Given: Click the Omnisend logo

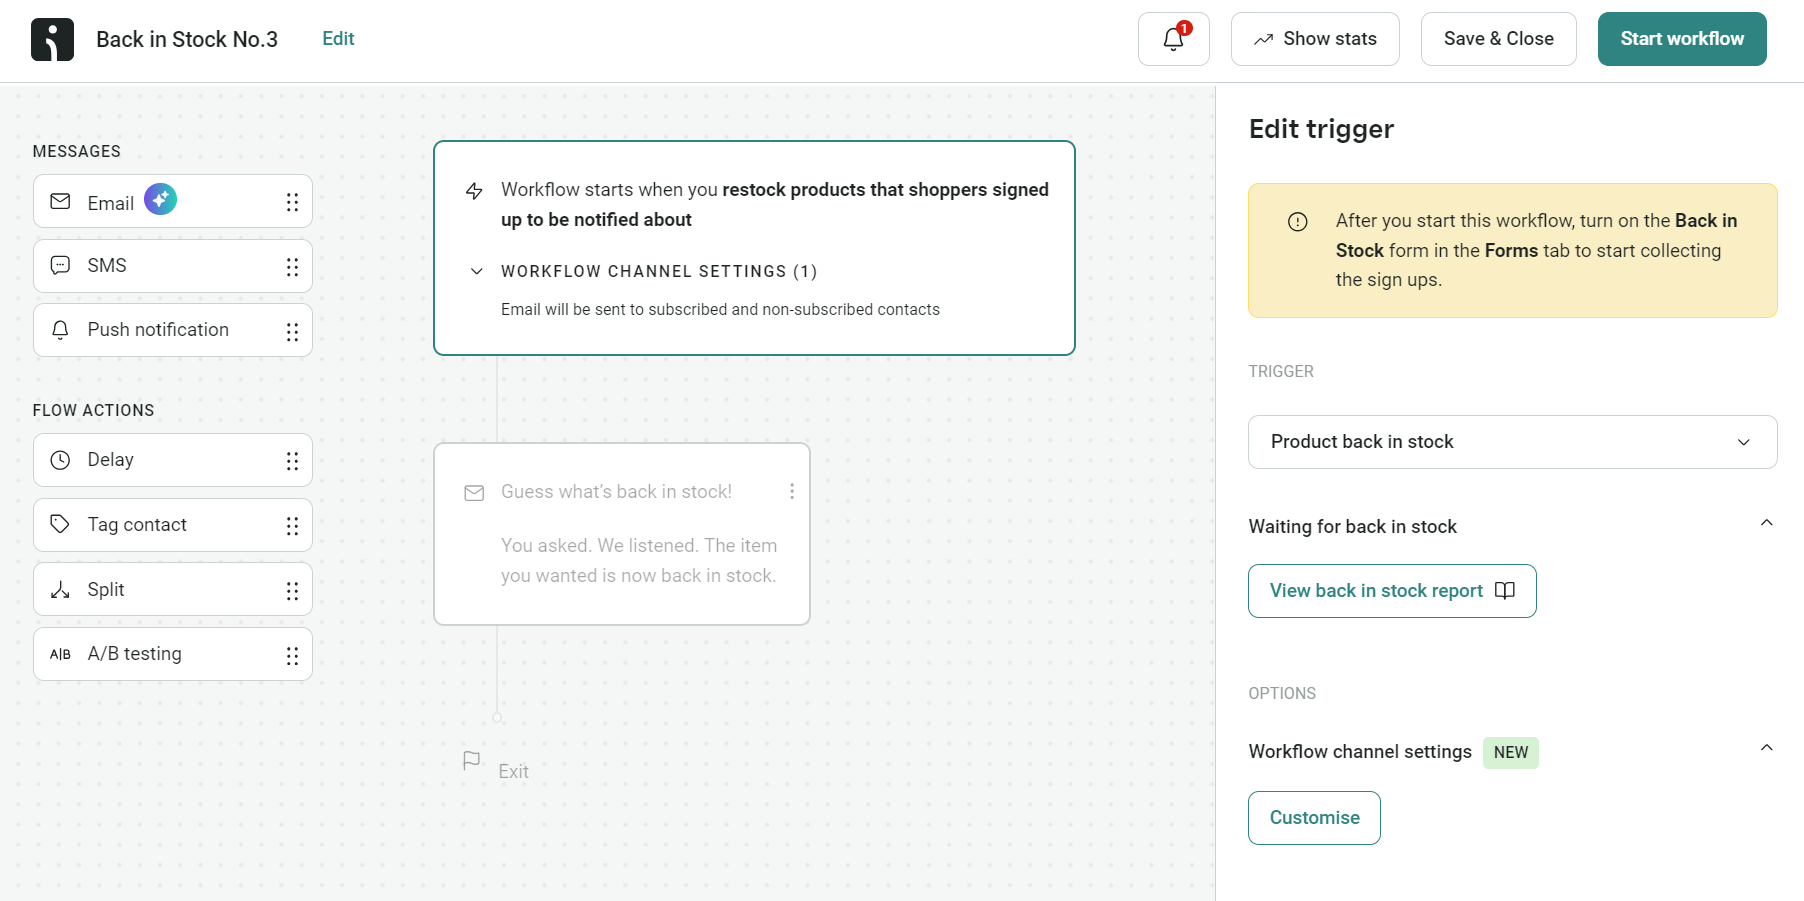Looking at the screenshot, I should click(x=52, y=39).
